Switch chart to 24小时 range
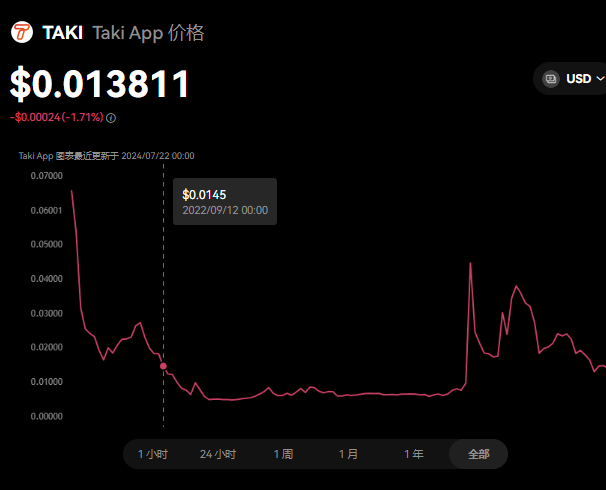Screen dimensions: 606x490 coord(218,454)
